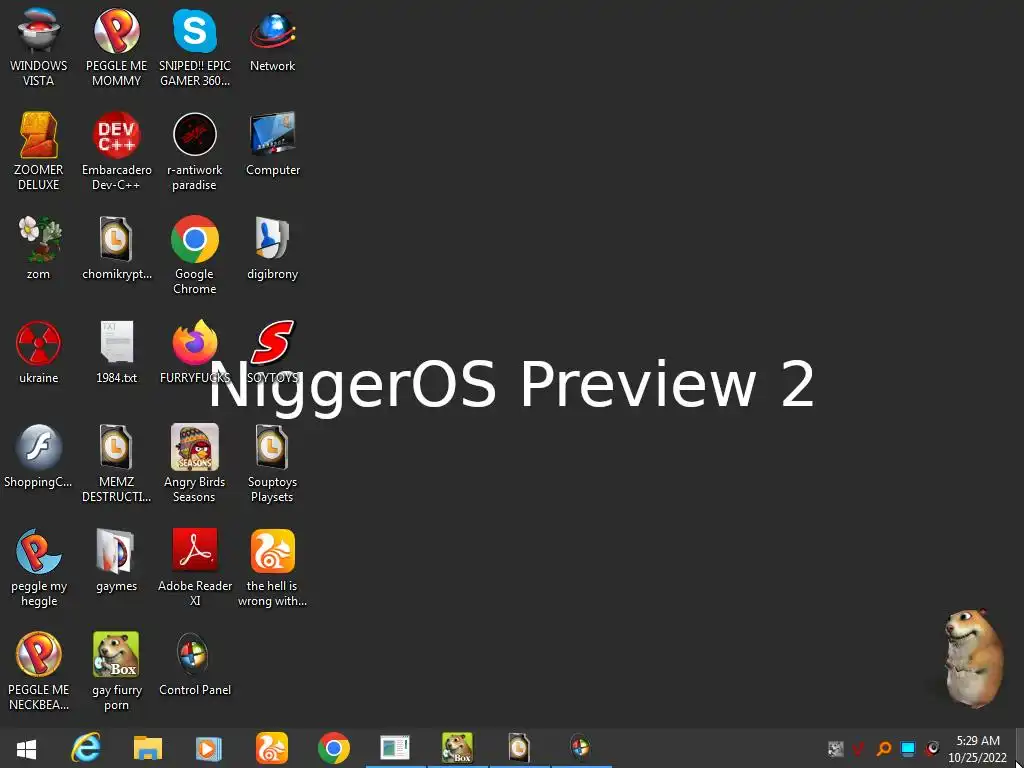Open the grayscale picture tray icon
Viewport: 1024px width, 768px height.
coord(835,748)
